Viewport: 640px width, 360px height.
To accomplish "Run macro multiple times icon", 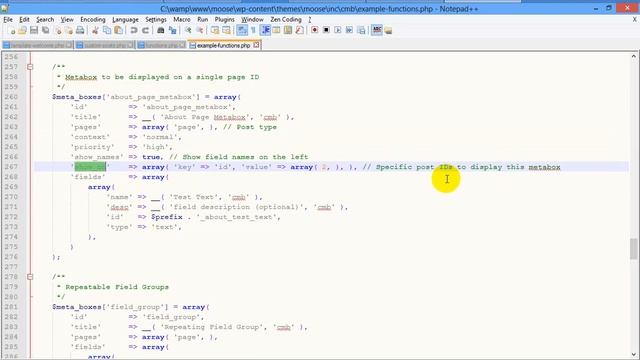I will pos(349,31).
